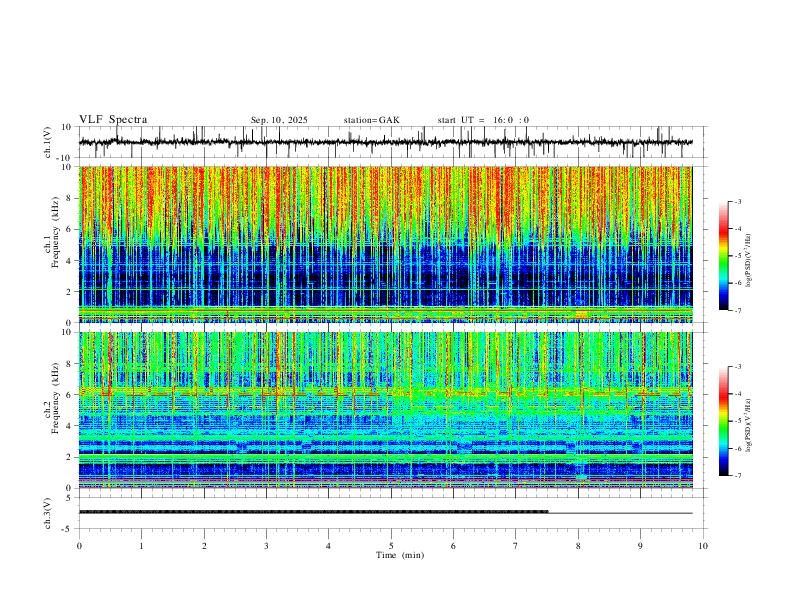
Task: Click the ch.2 spectrogram color scale bar
Action: click(x=724, y=421)
